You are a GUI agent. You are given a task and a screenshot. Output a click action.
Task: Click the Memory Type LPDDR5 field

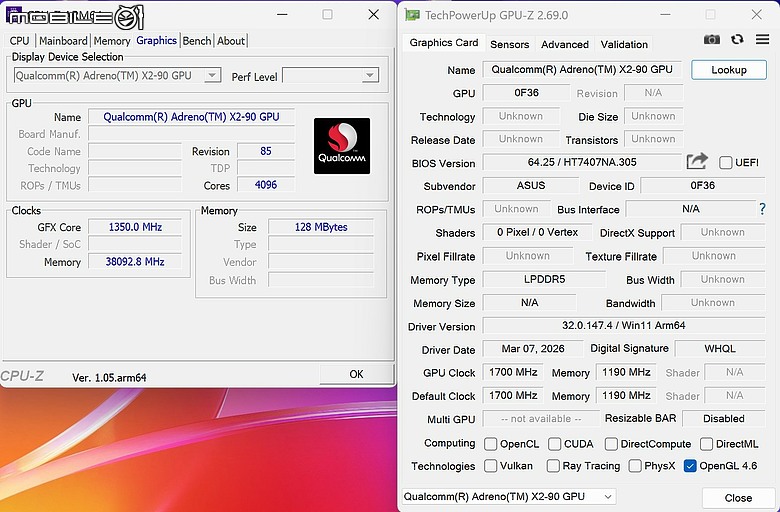pyautogui.click(x=544, y=279)
